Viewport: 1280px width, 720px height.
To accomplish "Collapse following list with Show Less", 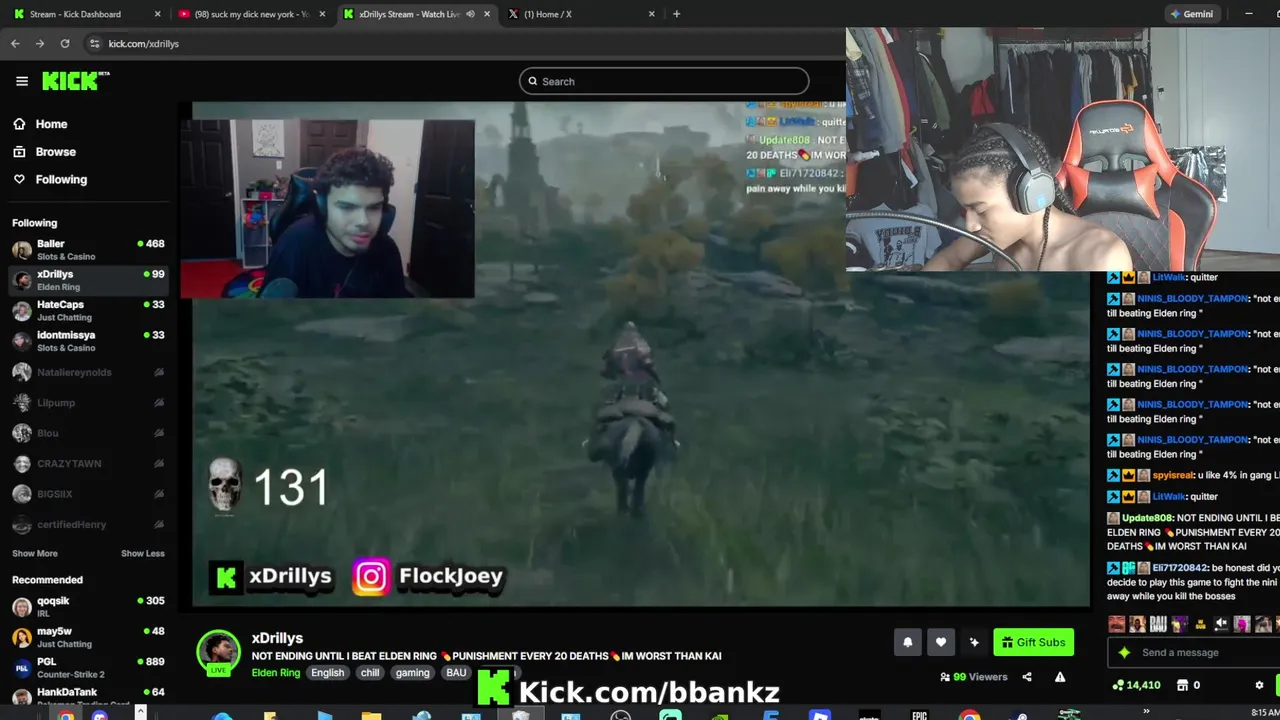I will point(143,554).
